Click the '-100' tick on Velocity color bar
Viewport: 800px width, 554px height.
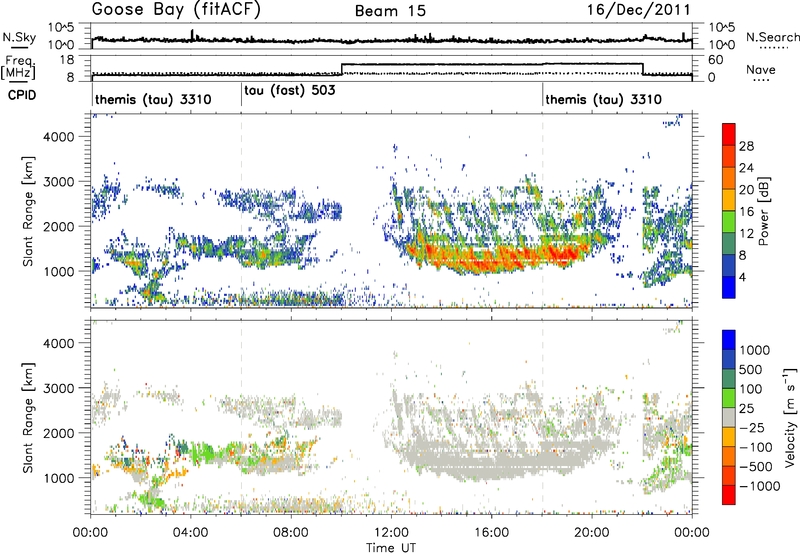(755, 447)
